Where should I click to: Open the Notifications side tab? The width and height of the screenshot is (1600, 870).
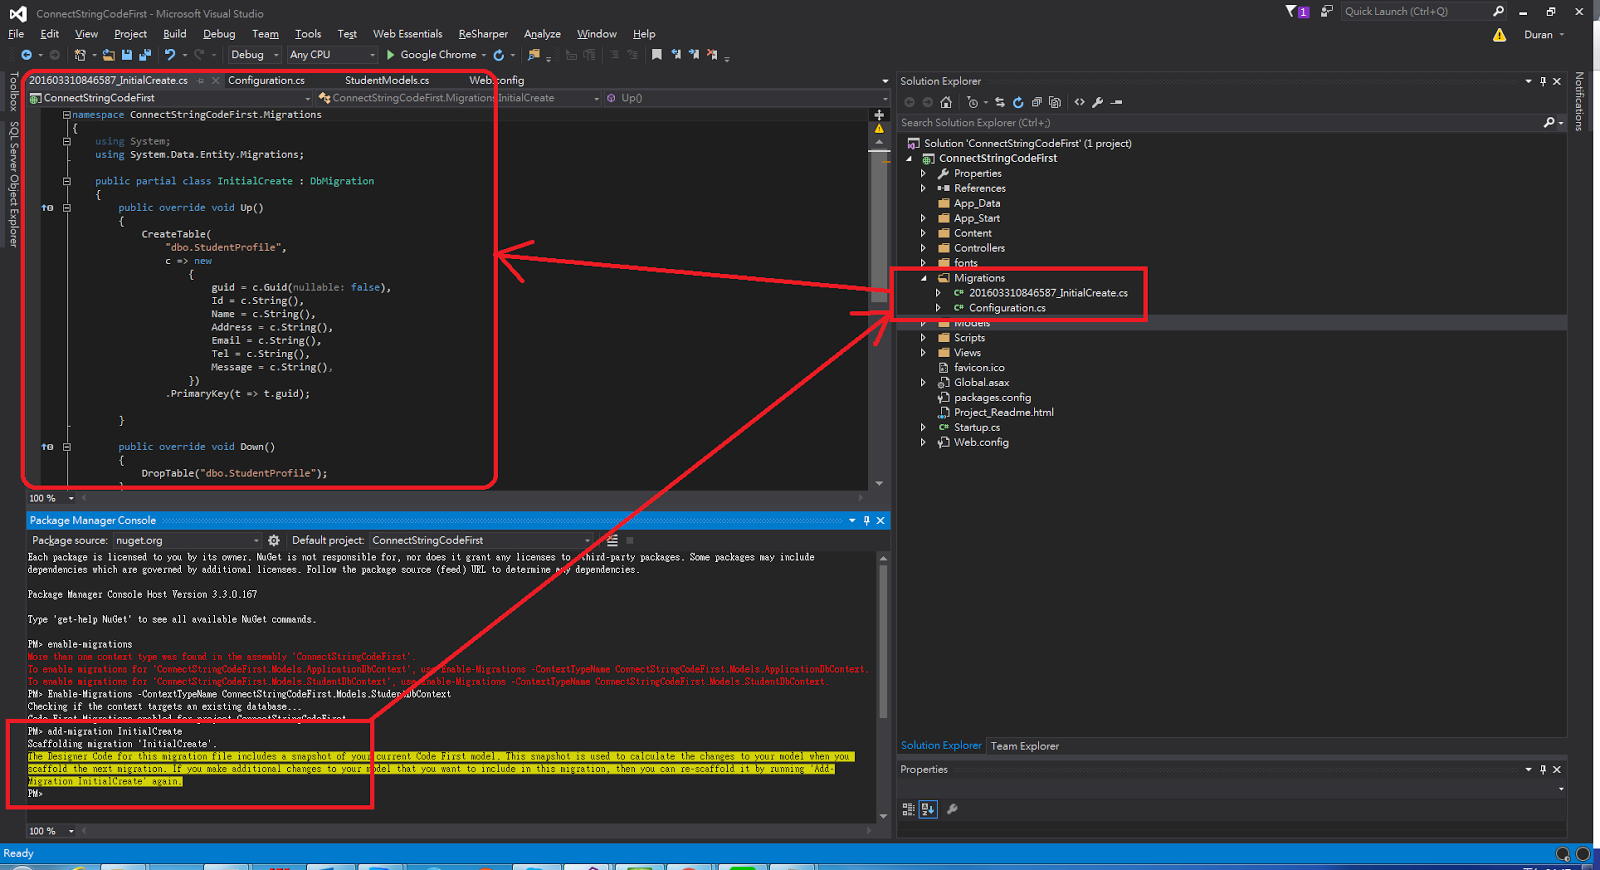coord(1579,102)
